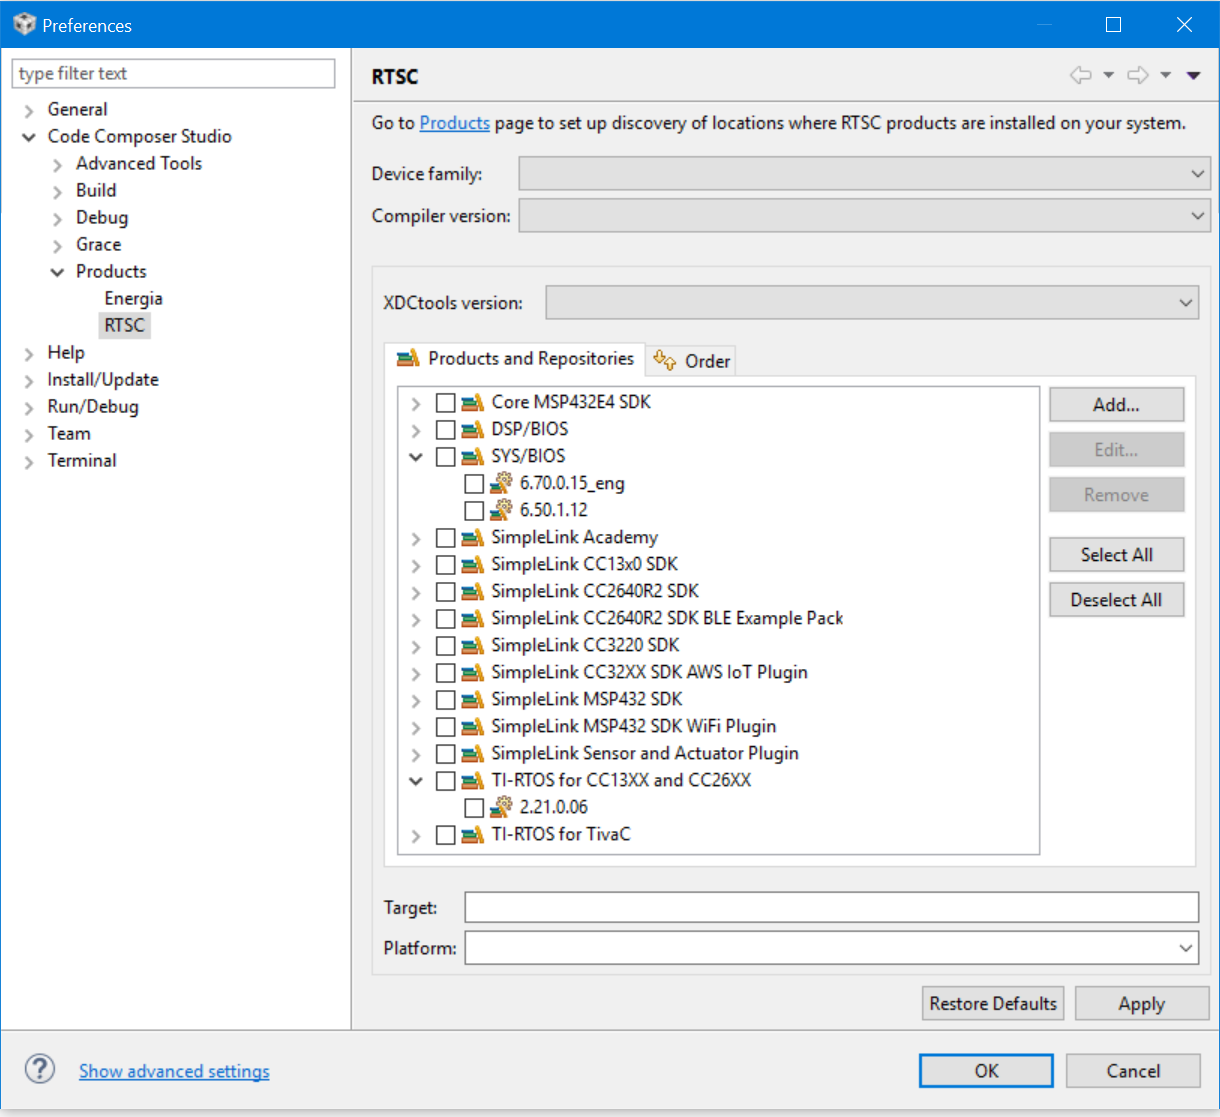Viewport: 1220px width, 1117px height.
Task: Open the page view menu triangle
Action: tap(1193, 75)
